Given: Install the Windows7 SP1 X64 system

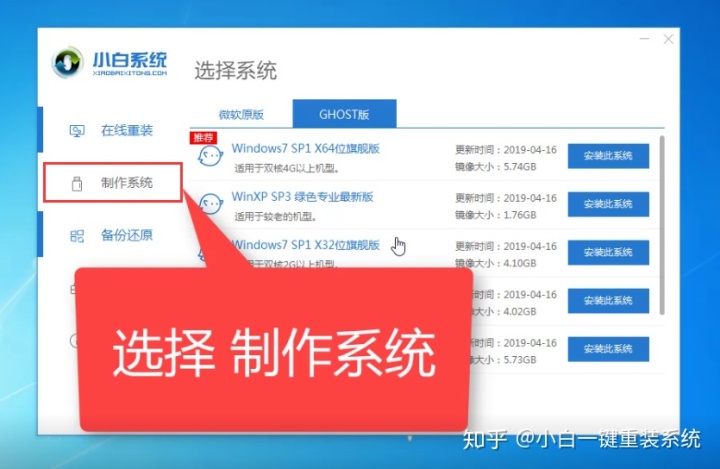Looking at the screenshot, I should pyautogui.click(x=608, y=156).
